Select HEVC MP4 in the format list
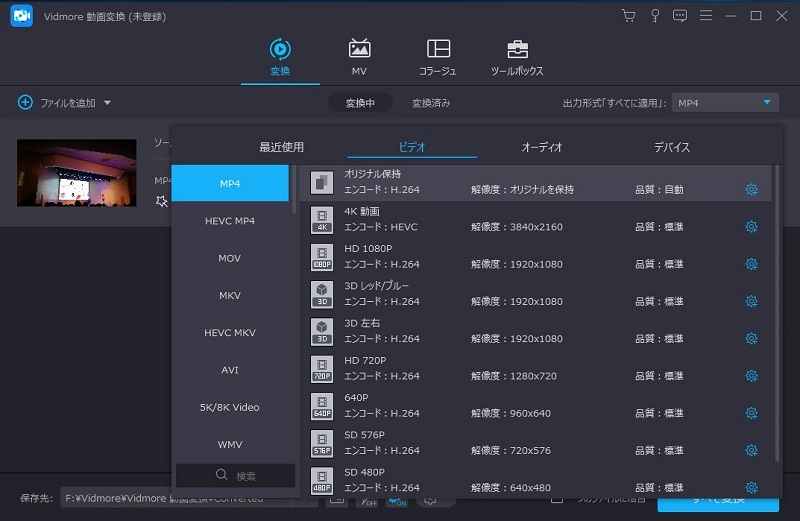This screenshot has width=800, height=521. click(x=230, y=221)
